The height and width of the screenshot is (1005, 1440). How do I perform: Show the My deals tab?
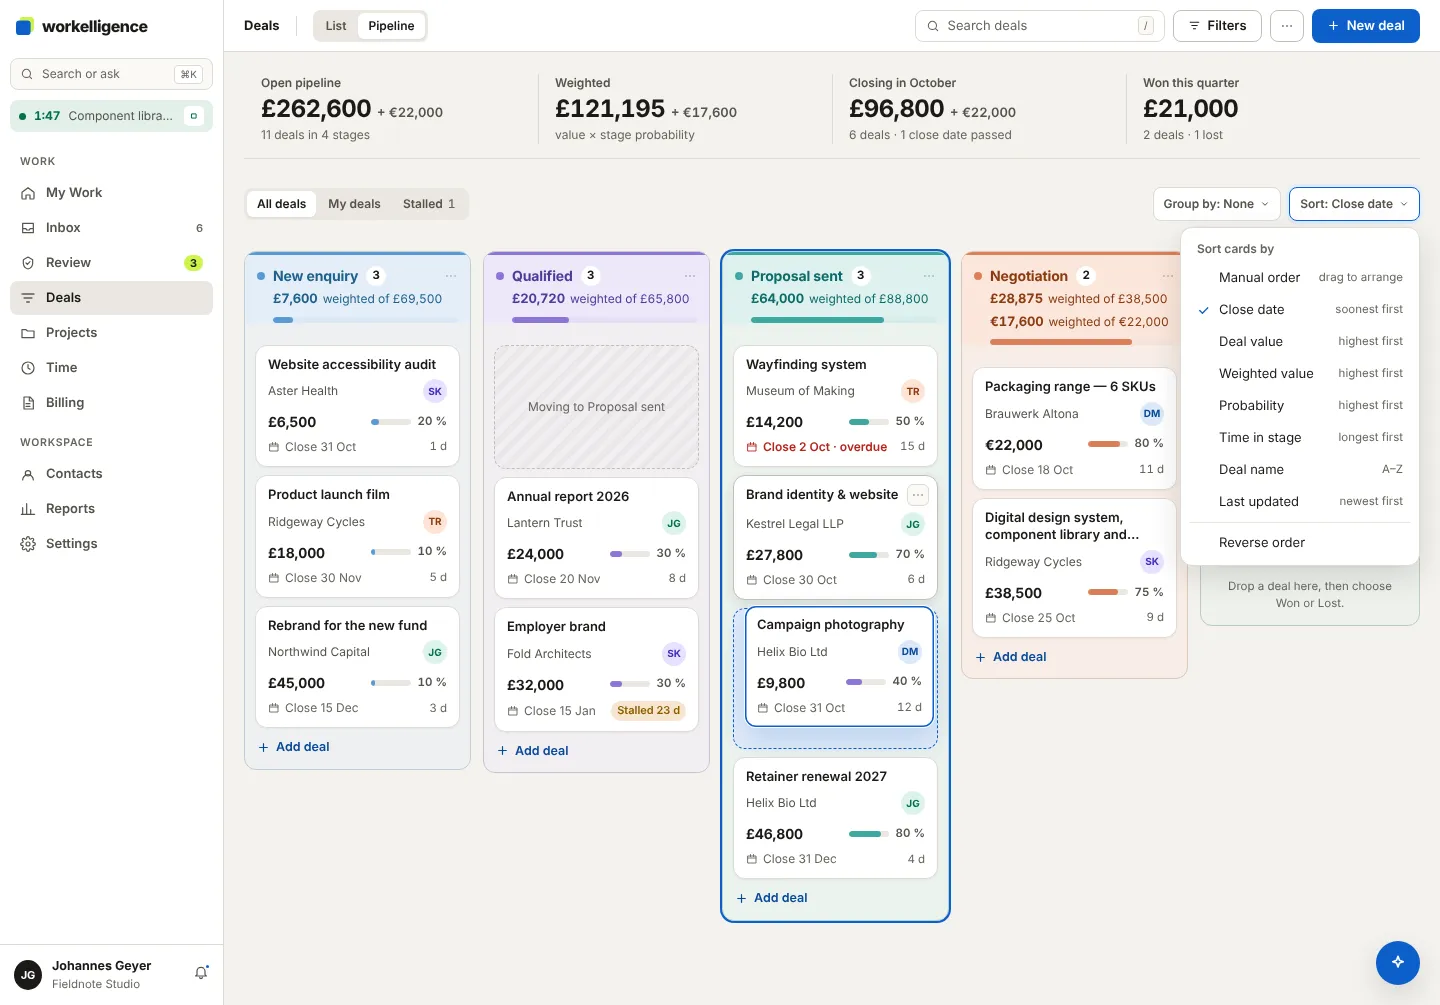tap(354, 204)
